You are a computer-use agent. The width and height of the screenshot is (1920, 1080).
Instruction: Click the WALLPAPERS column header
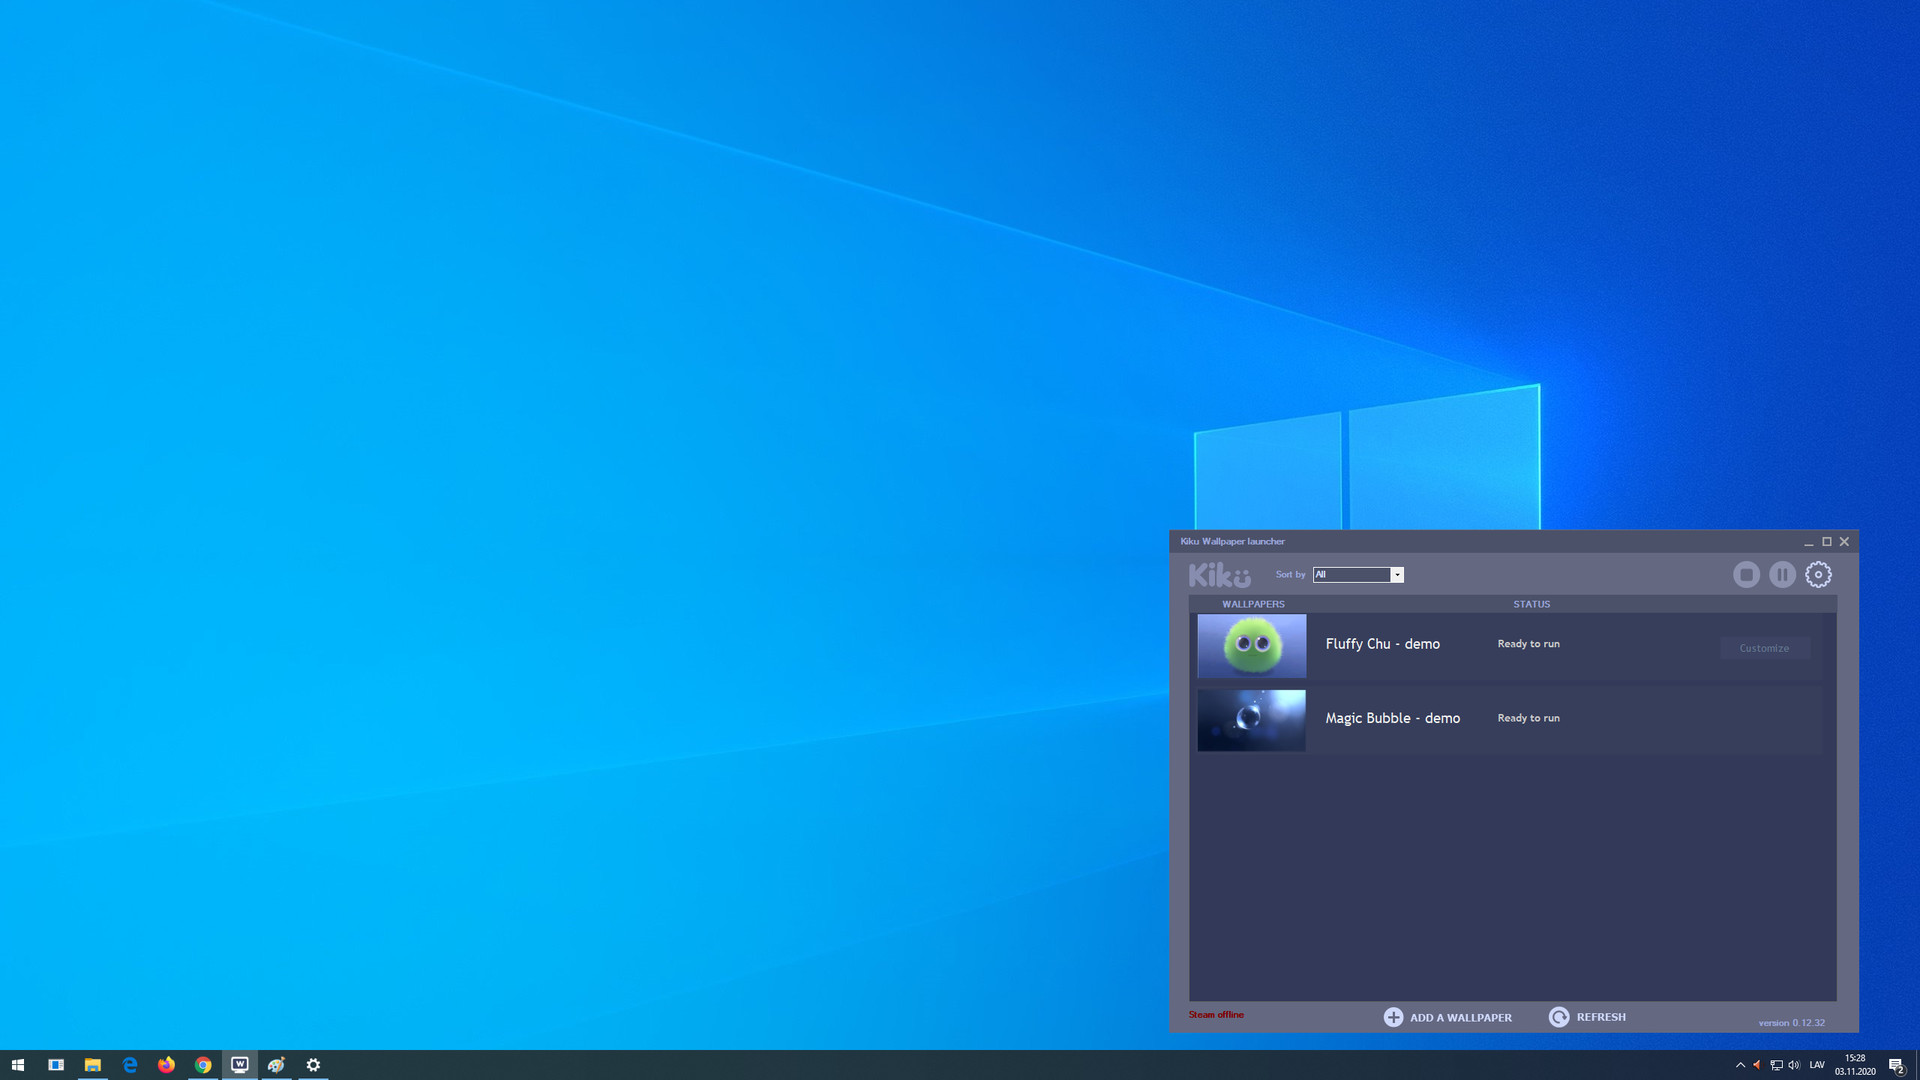1253,604
